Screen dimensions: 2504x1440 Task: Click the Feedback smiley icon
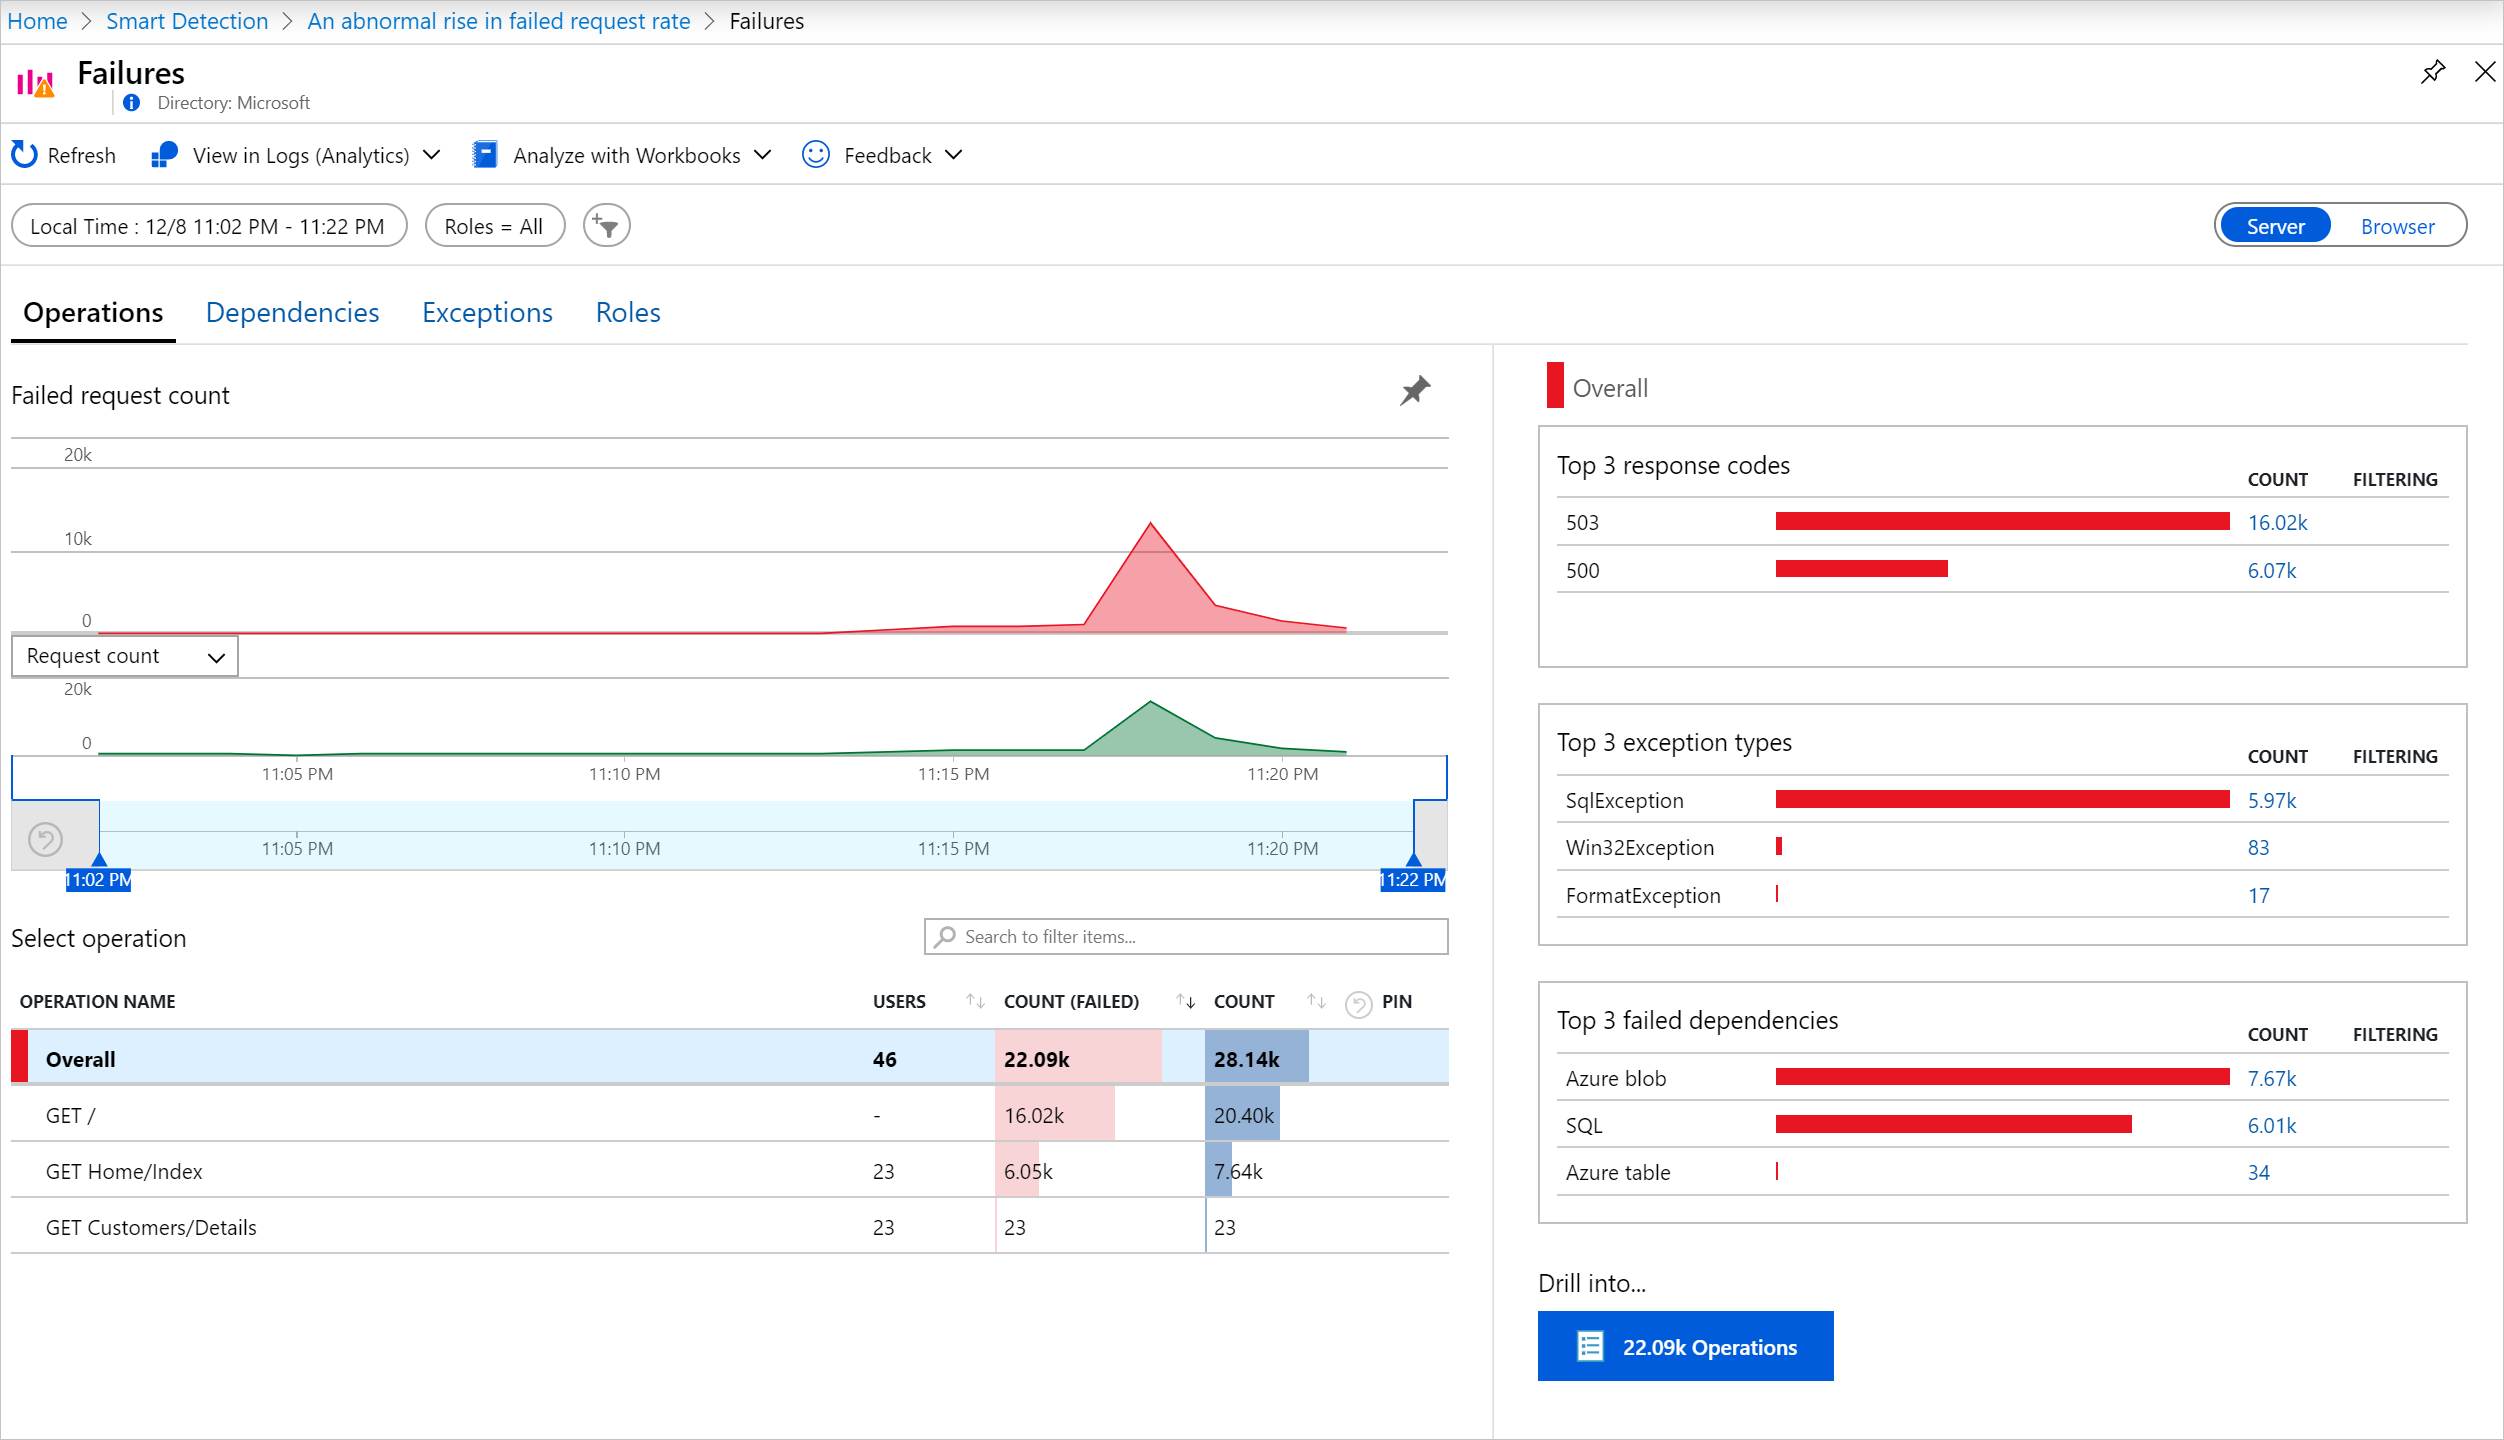coord(816,155)
